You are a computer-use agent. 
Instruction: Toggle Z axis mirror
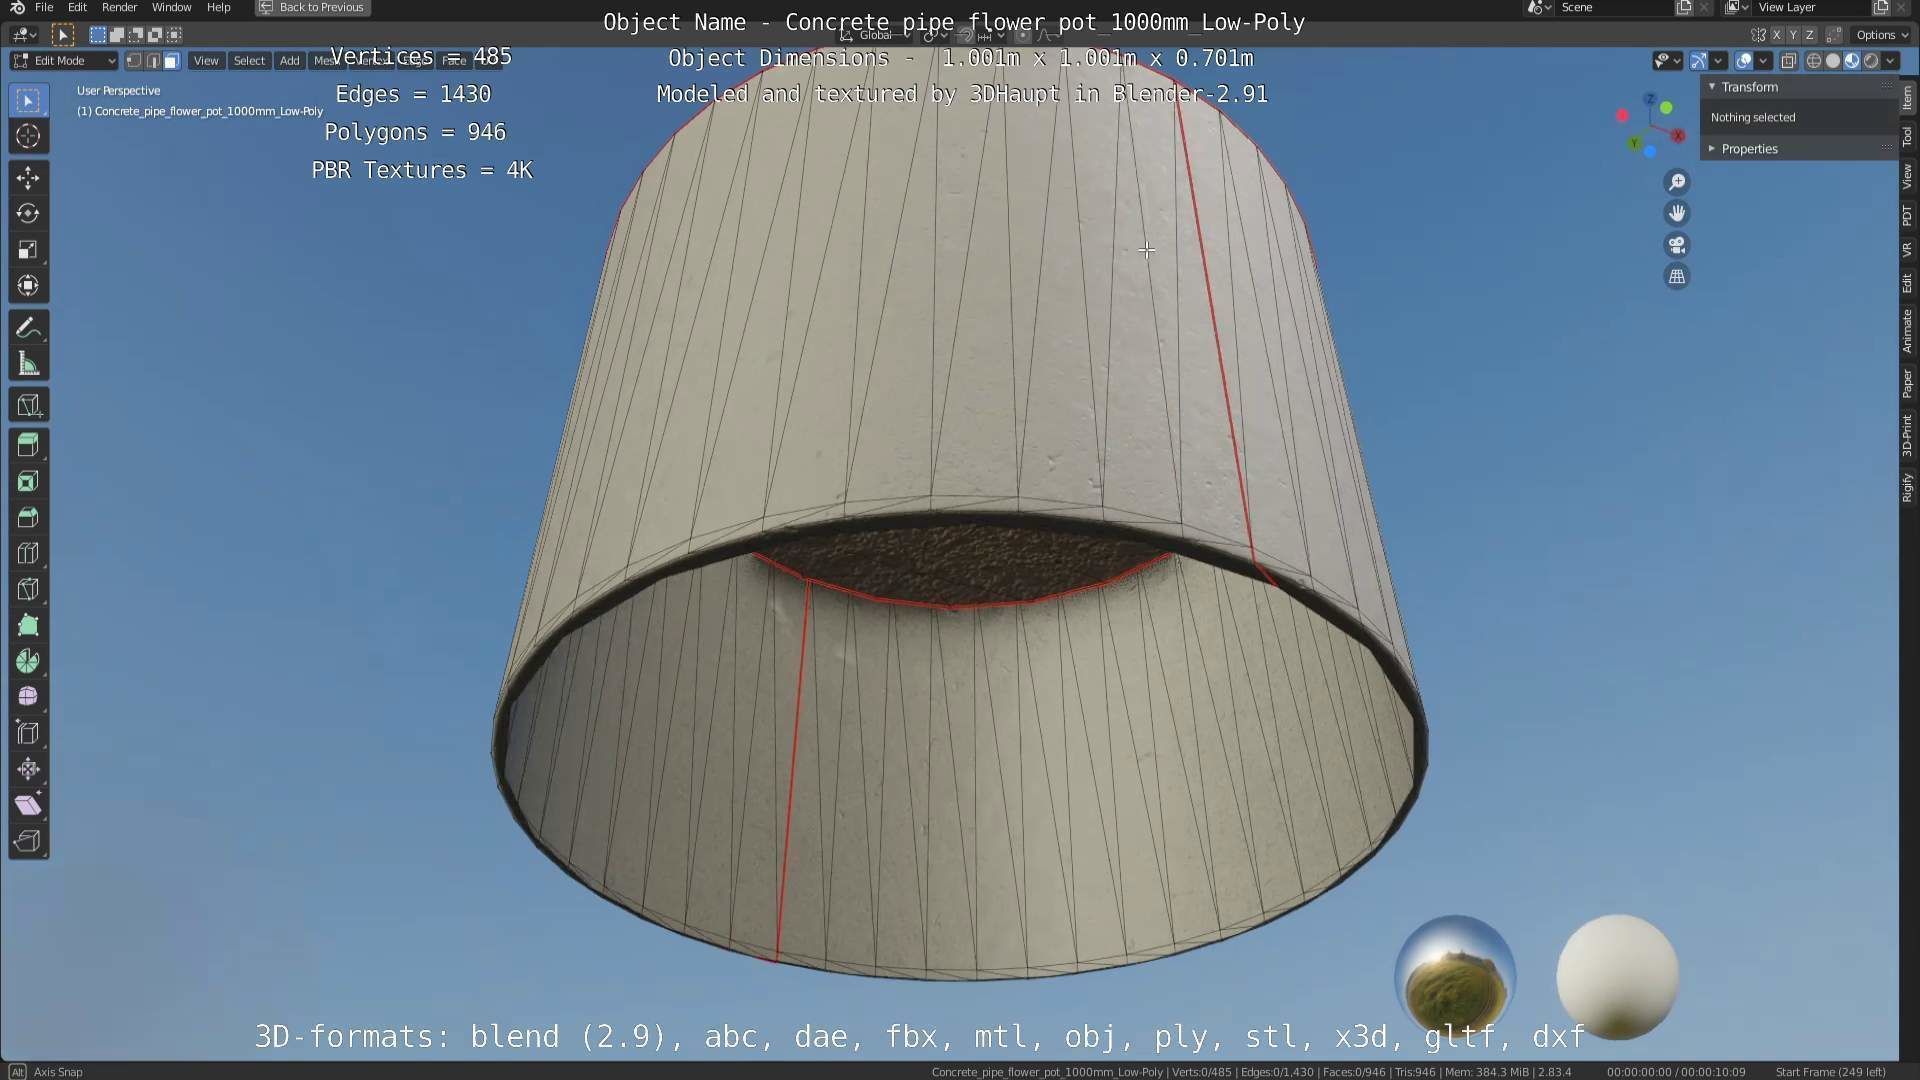click(1809, 35)
